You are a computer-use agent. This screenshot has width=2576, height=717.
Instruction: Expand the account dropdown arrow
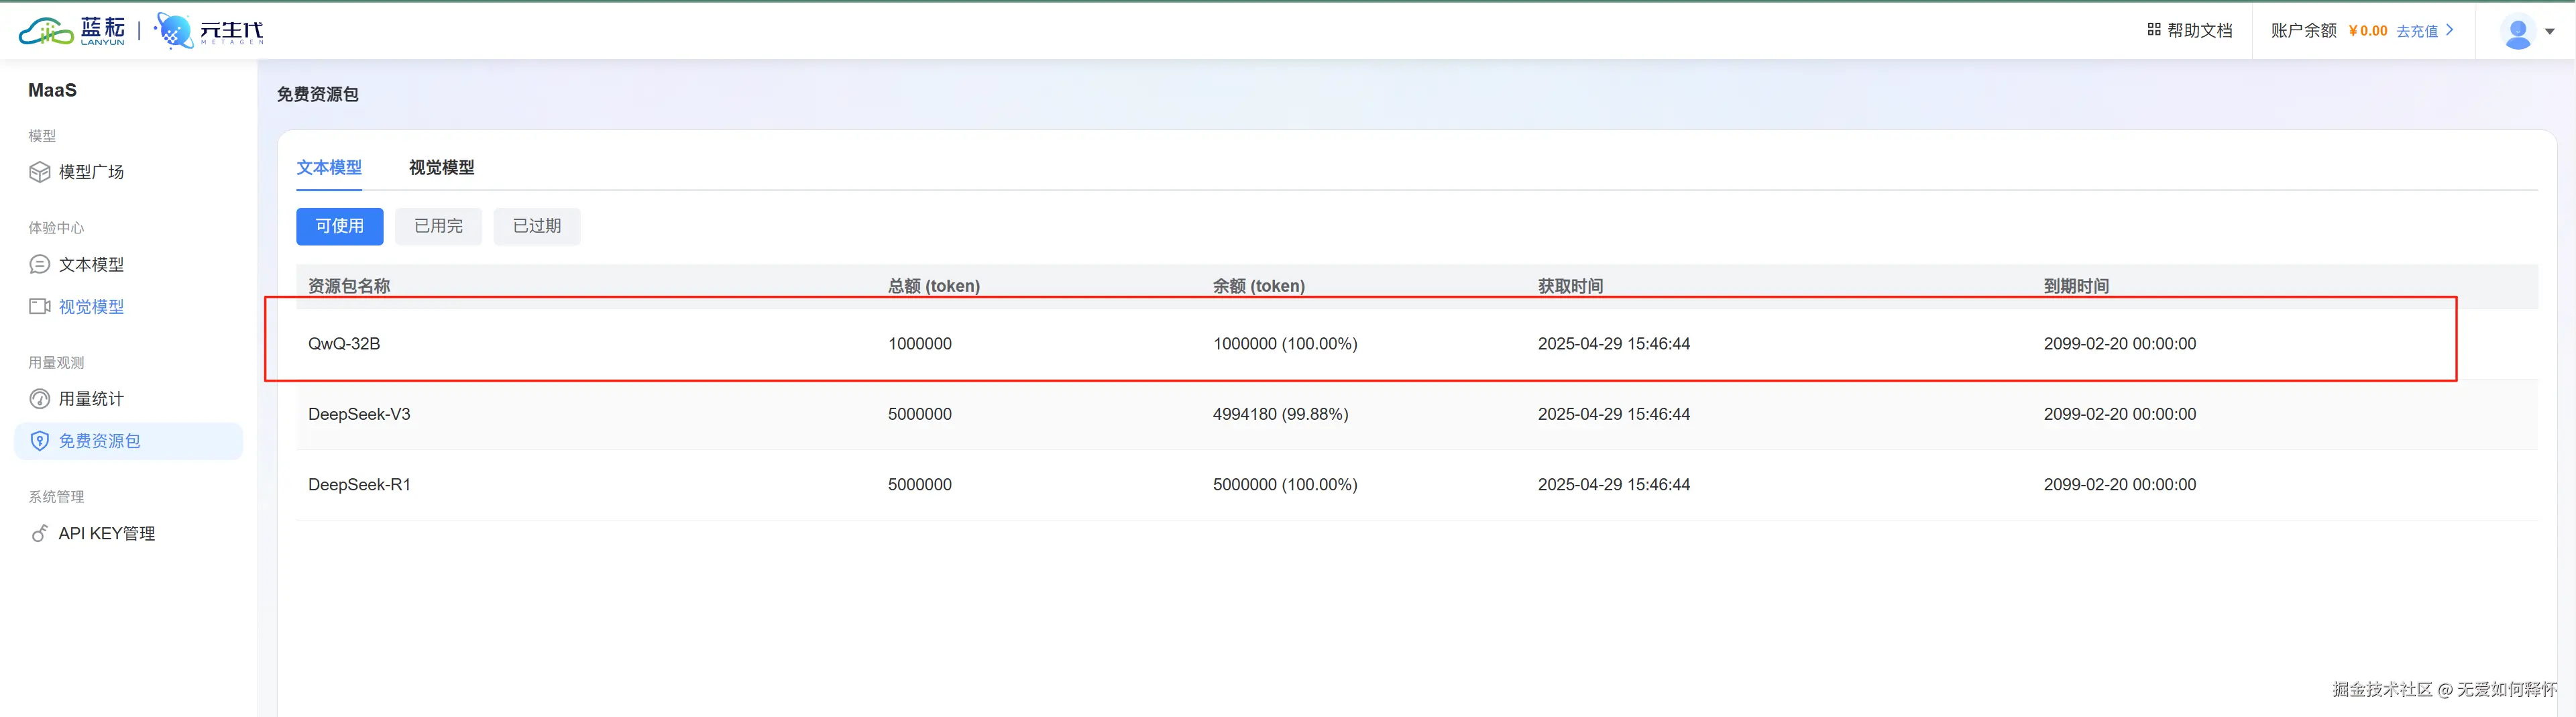click(2549, 31)
